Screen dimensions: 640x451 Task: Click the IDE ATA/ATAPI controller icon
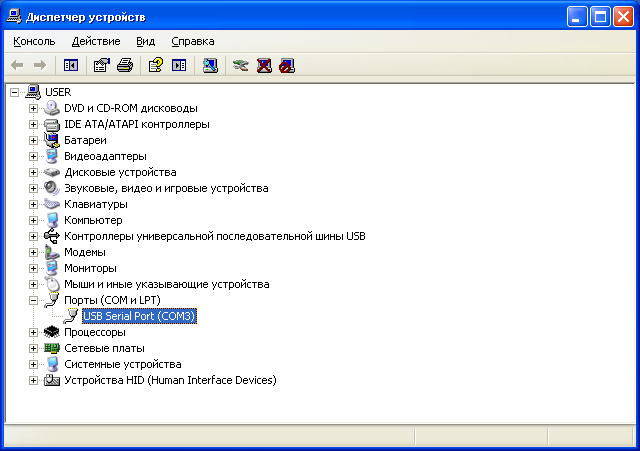[x=52, y=124]
